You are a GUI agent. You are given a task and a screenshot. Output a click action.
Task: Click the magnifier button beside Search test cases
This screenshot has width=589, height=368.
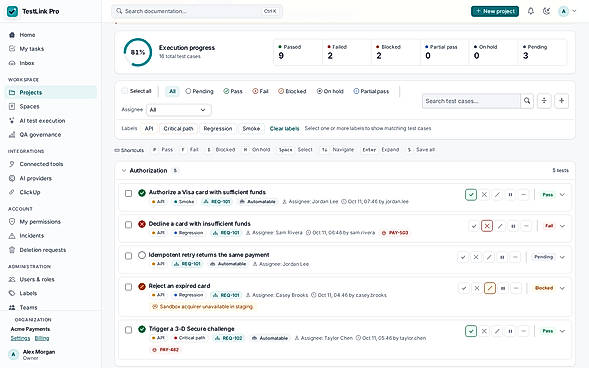pyautogui.click(x=527, y=101)
